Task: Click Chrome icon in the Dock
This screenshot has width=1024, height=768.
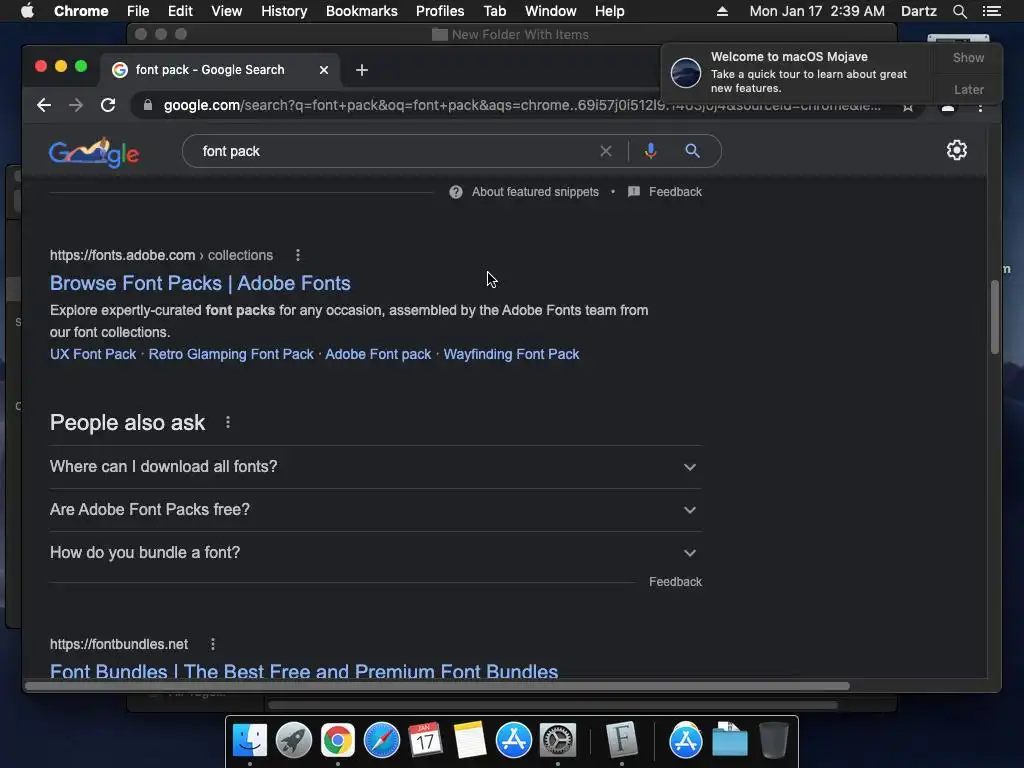Action: (338, 740)
